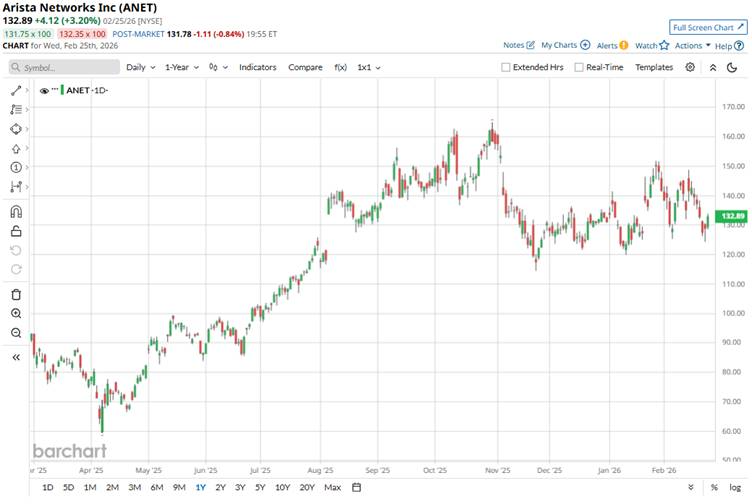The width and height of the screenshot is (752, 504).
Task: Toggle the magnet snap mode icon
Action: [x=16, y=211]
